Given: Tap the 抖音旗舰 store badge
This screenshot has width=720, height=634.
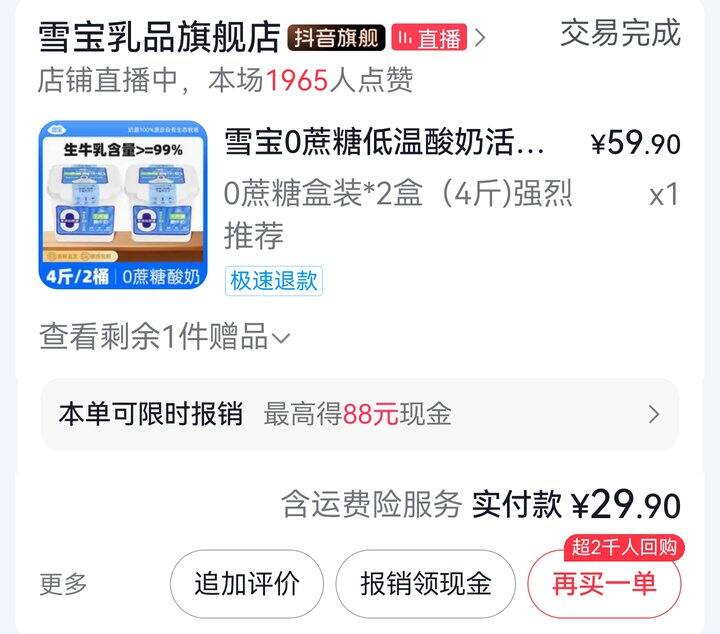Looking at the screenshot, I should [336, 38].
